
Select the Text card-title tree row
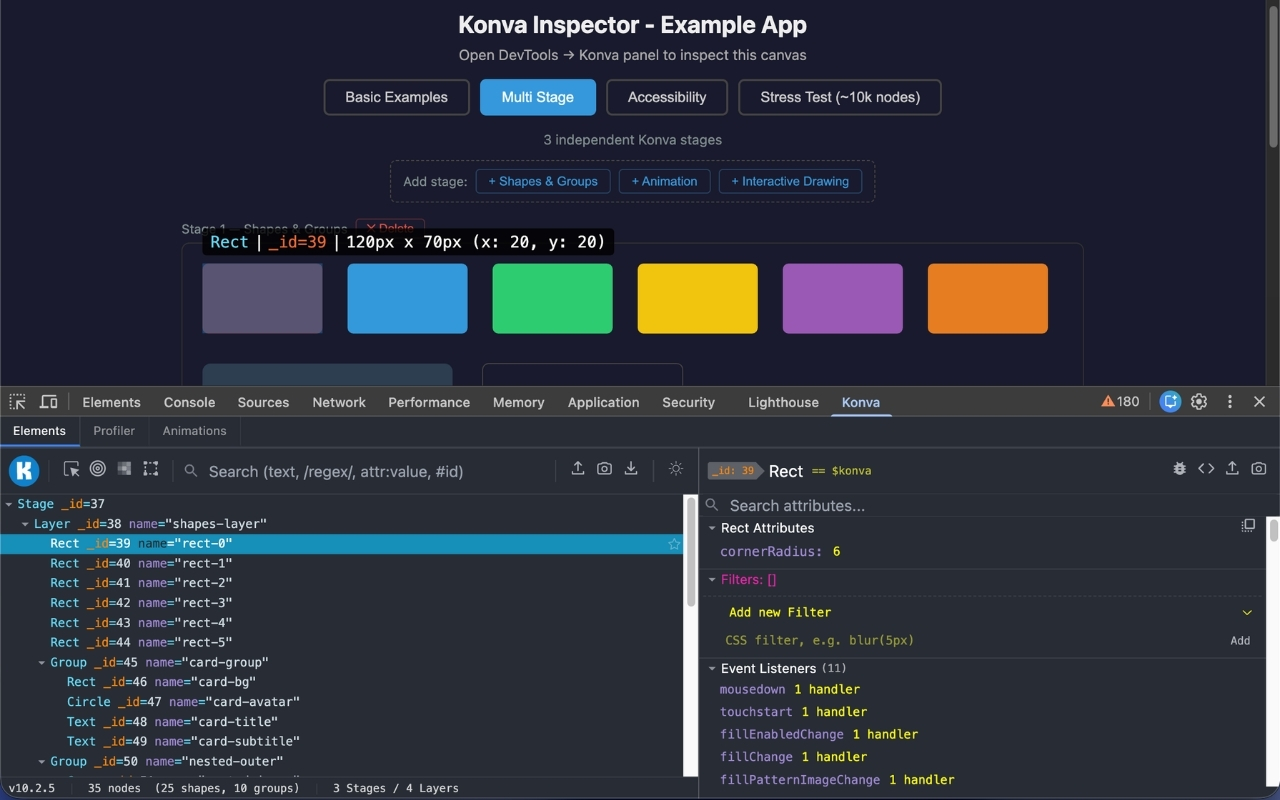pyautogui.click(x=342, y=722)
